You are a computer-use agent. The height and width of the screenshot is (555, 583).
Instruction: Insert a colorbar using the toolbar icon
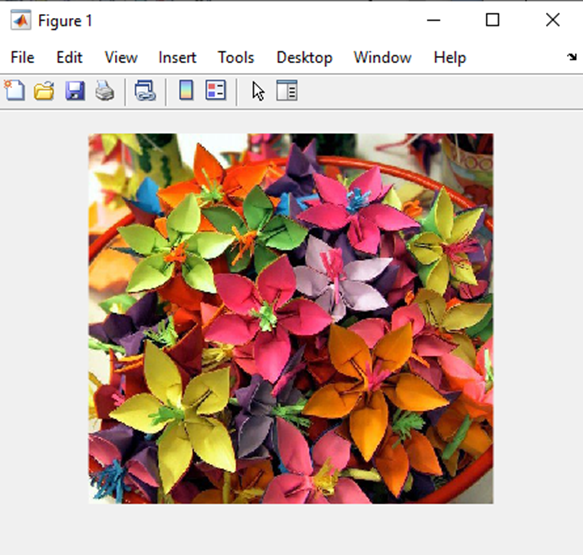(186, 90)
